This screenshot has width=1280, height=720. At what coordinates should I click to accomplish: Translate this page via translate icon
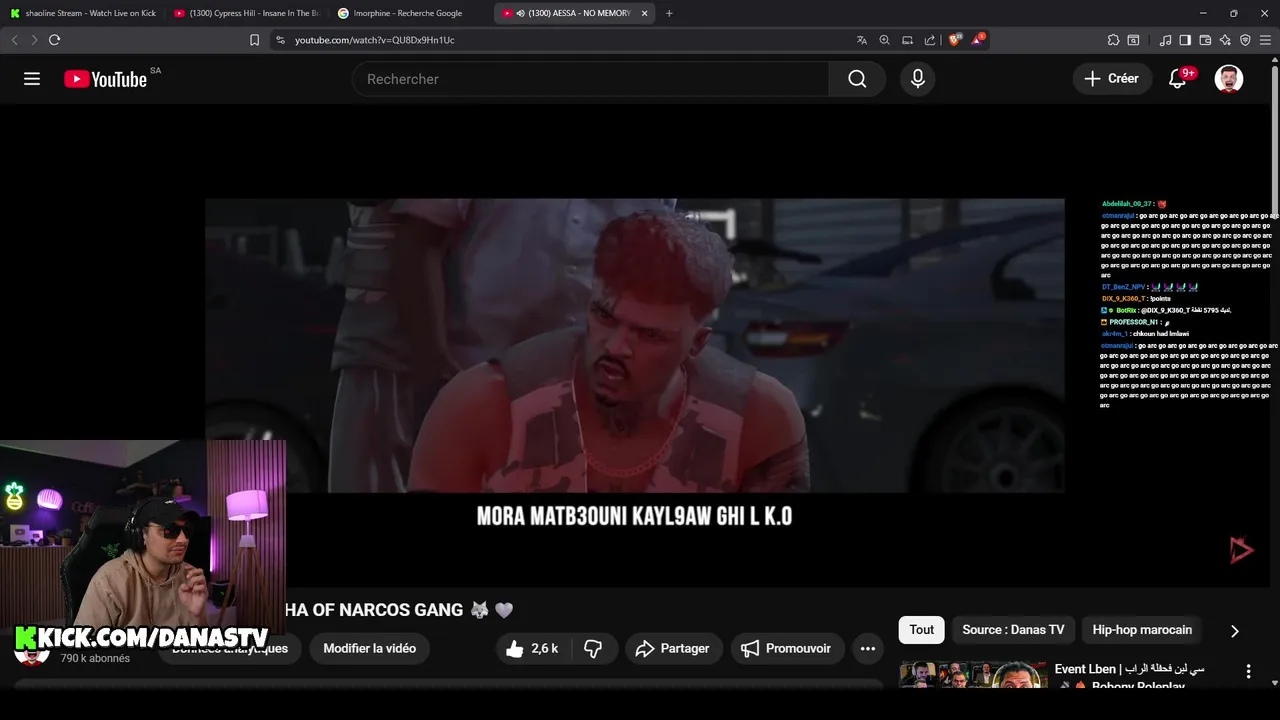click(862, 40)
